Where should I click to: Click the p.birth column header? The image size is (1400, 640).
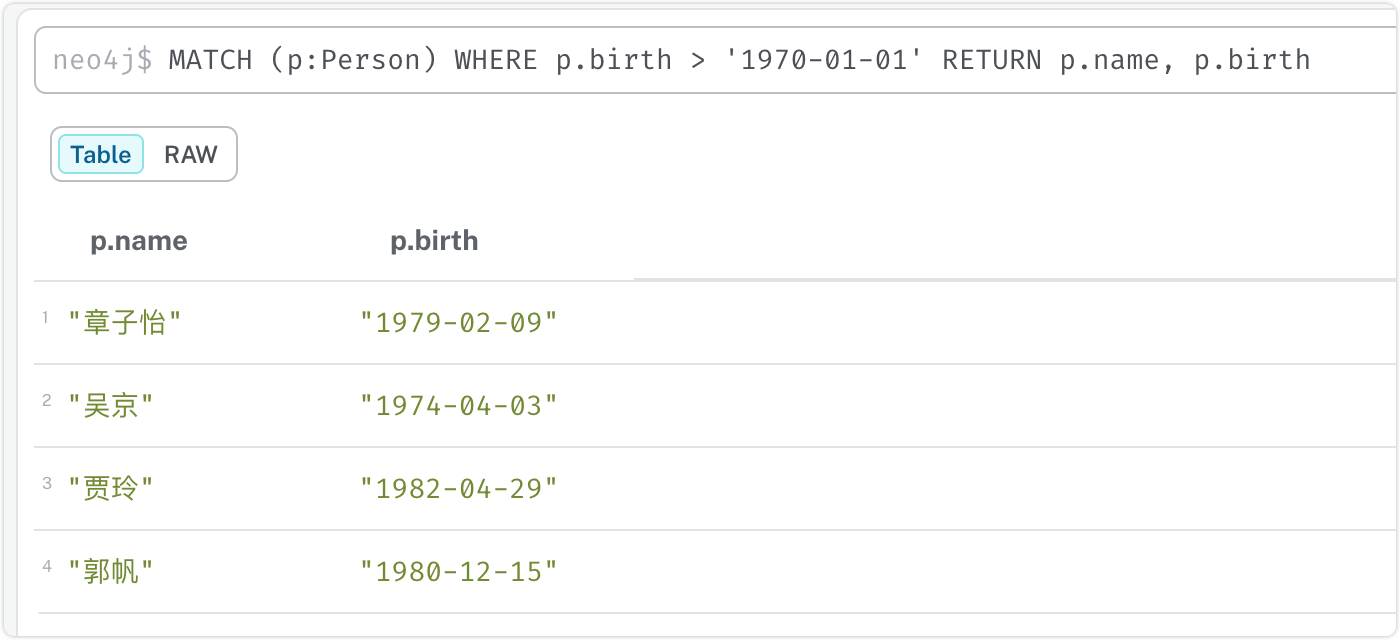(x=434, y=241)
